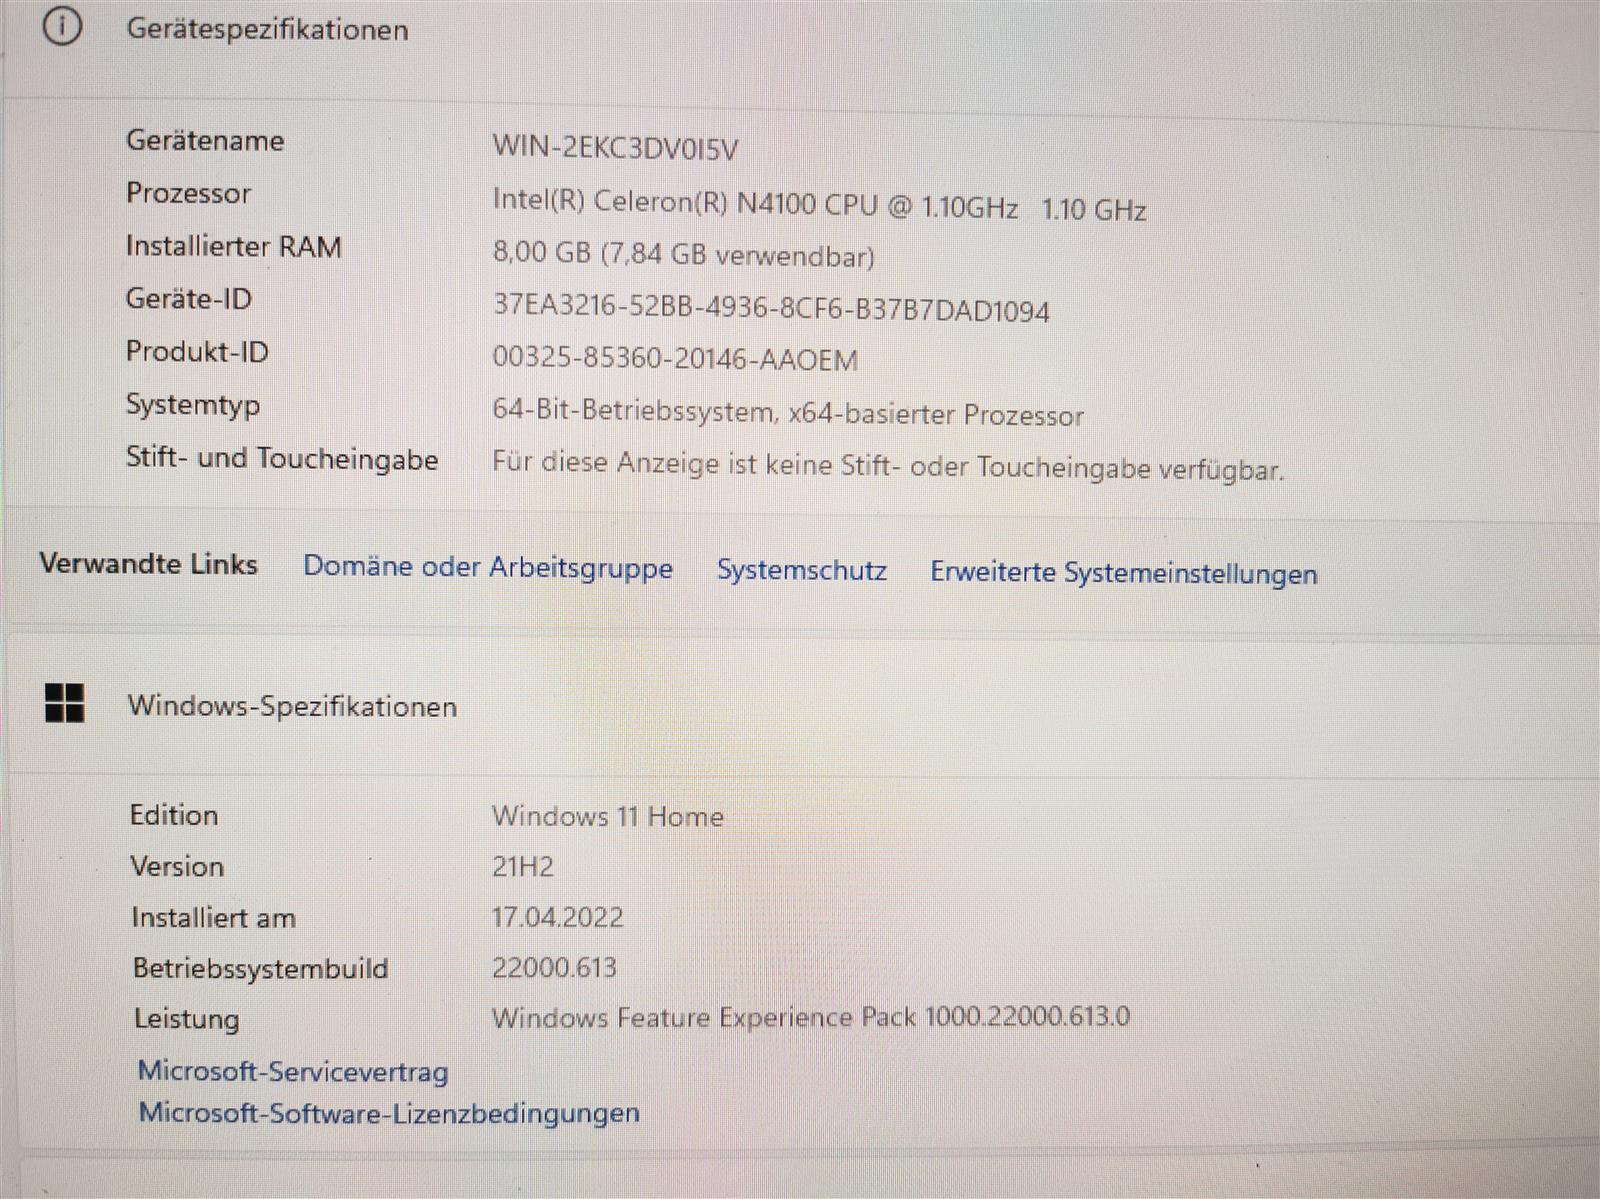Open the Systemschutz link
Image resolution: width=1600 pixels, height=1199 pixels.
pyautogui.click(x=801, y=570)
